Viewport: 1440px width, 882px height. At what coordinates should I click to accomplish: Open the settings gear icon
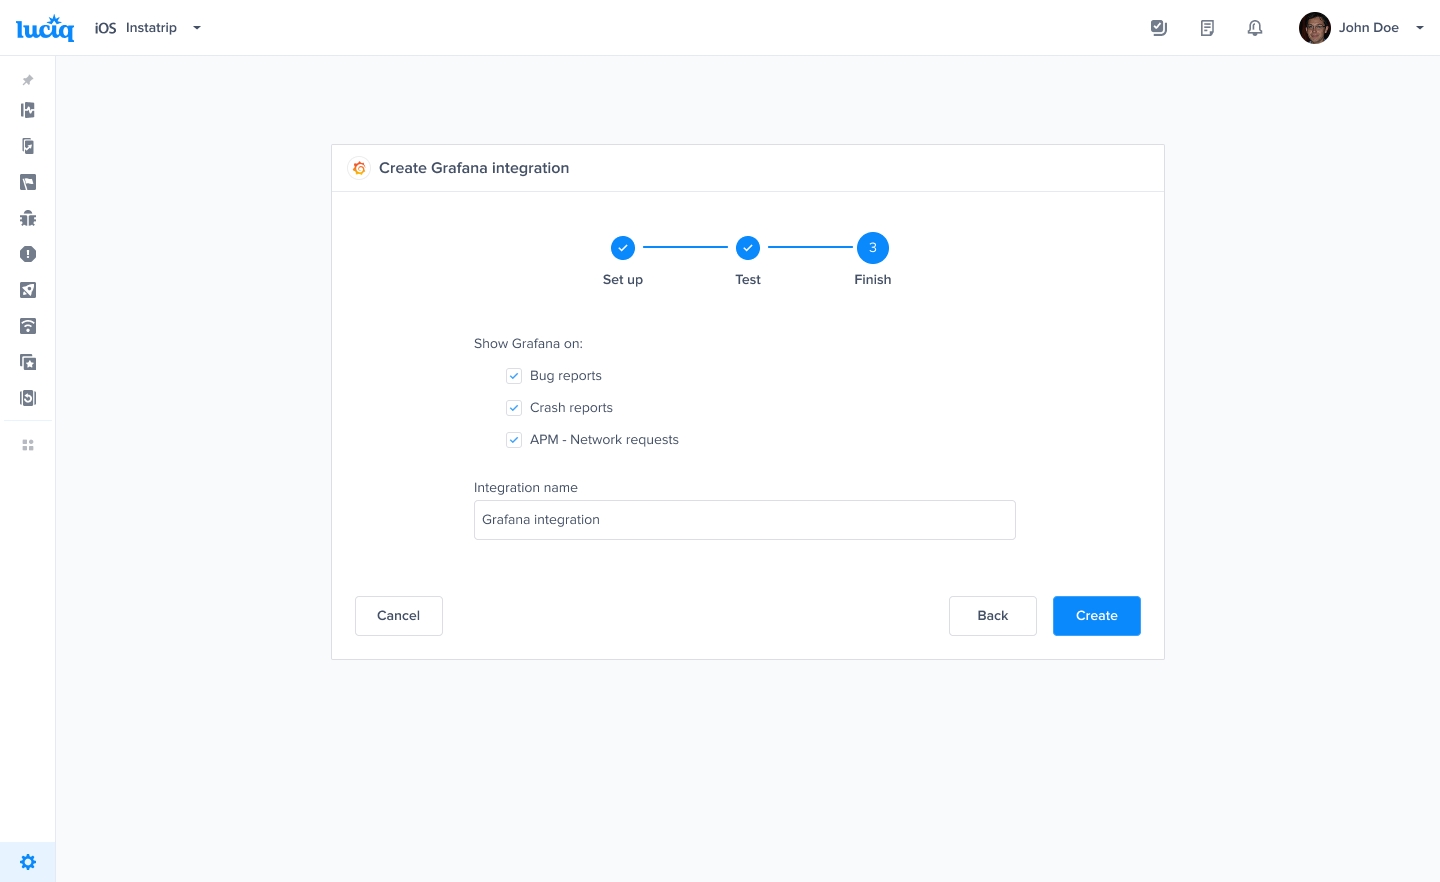28,862
